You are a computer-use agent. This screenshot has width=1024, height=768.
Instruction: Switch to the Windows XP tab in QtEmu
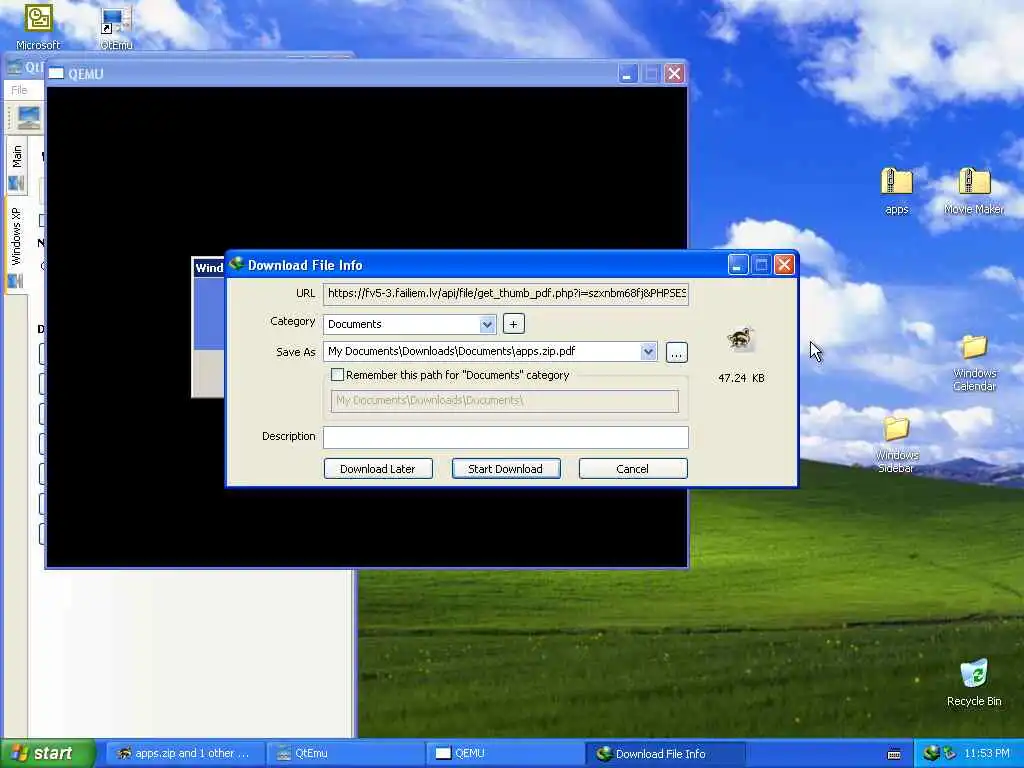click(x=17, y=246)
